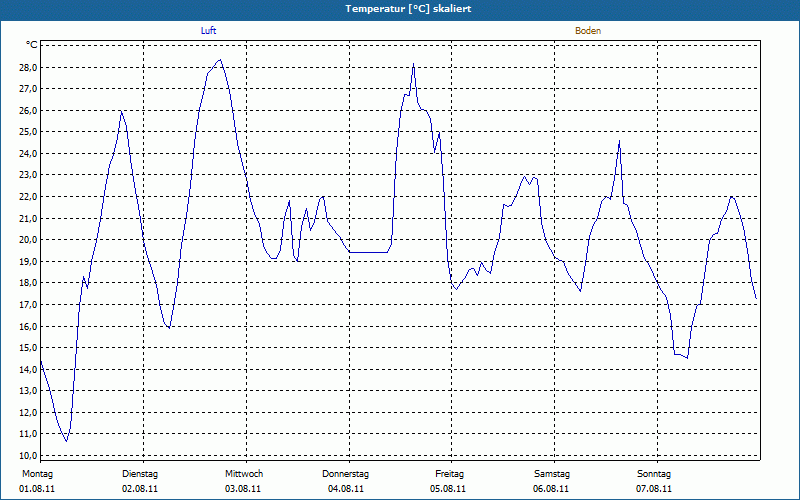Image resolution: width=800 pixels, height=500 pixels.
Task: Click the 24,0 y-axis value
Action: pyautogui.click(x=28, y=154)
